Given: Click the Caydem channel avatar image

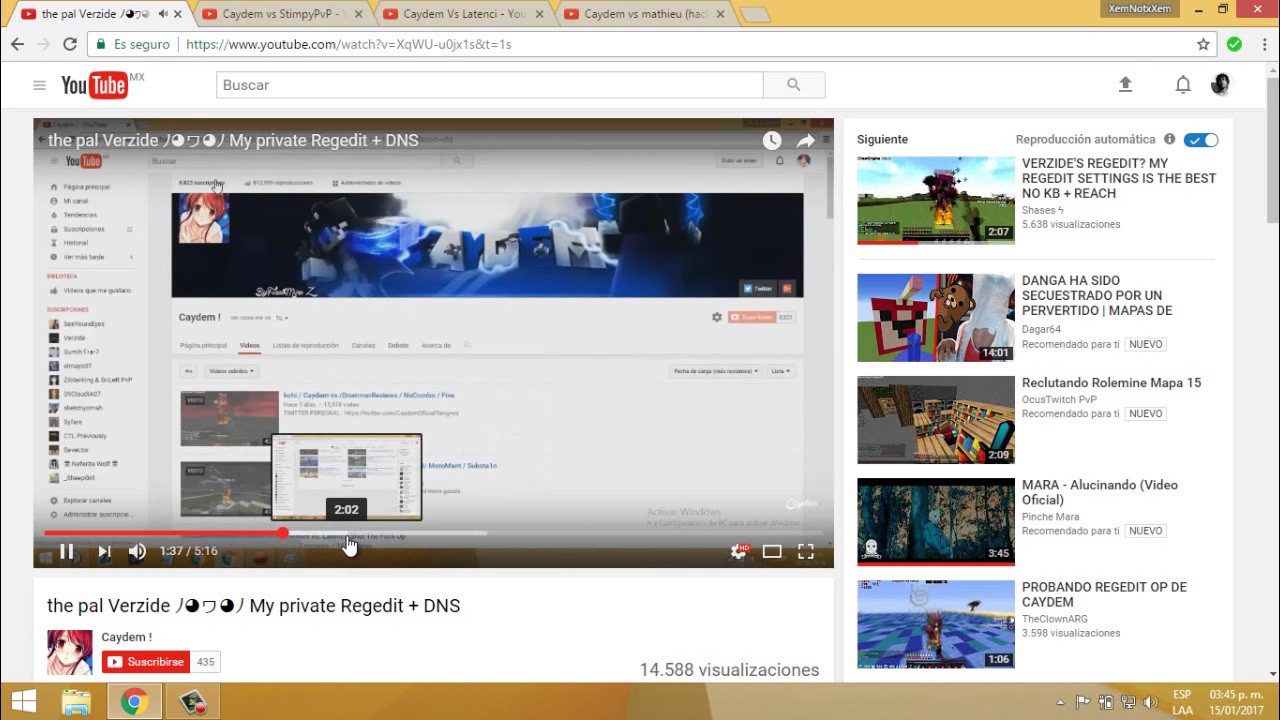Looking at the screenshot, I should click(x=70, y=652).
